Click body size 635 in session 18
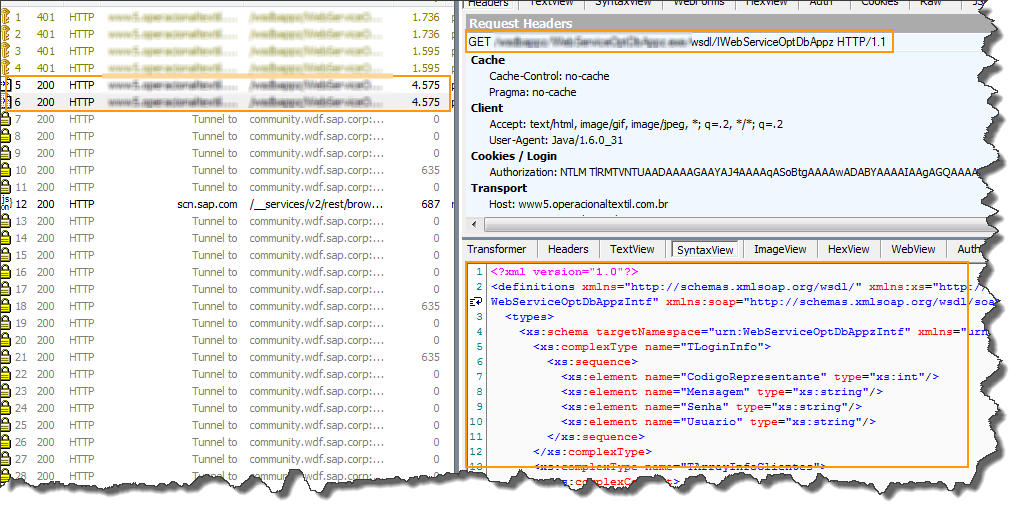The width and height of the screenshot is (1023, 516). coord(431,305)
